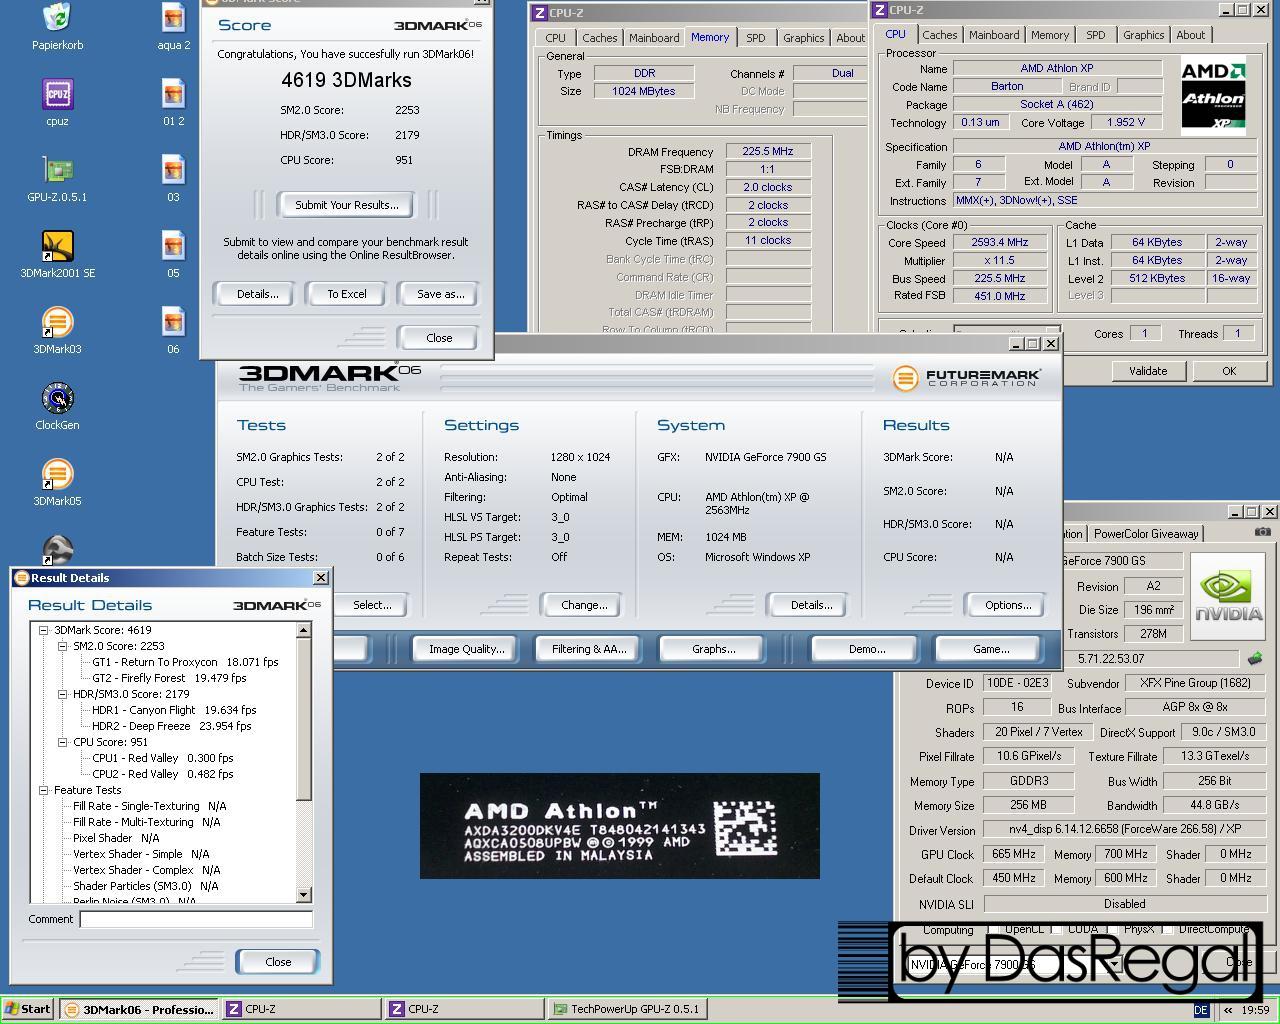Click the Result Details scrollbar up arrow

(304, 630)
